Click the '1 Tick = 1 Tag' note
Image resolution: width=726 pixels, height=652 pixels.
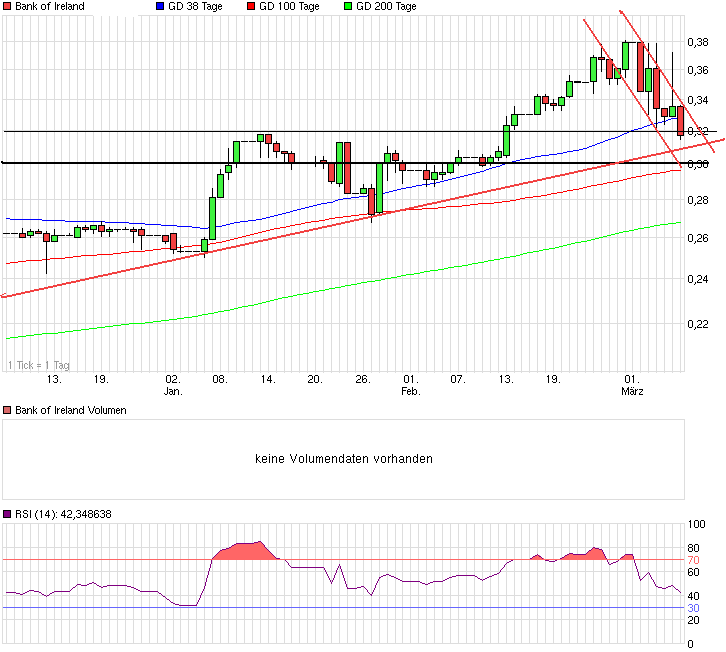click(x=39, y=365)
